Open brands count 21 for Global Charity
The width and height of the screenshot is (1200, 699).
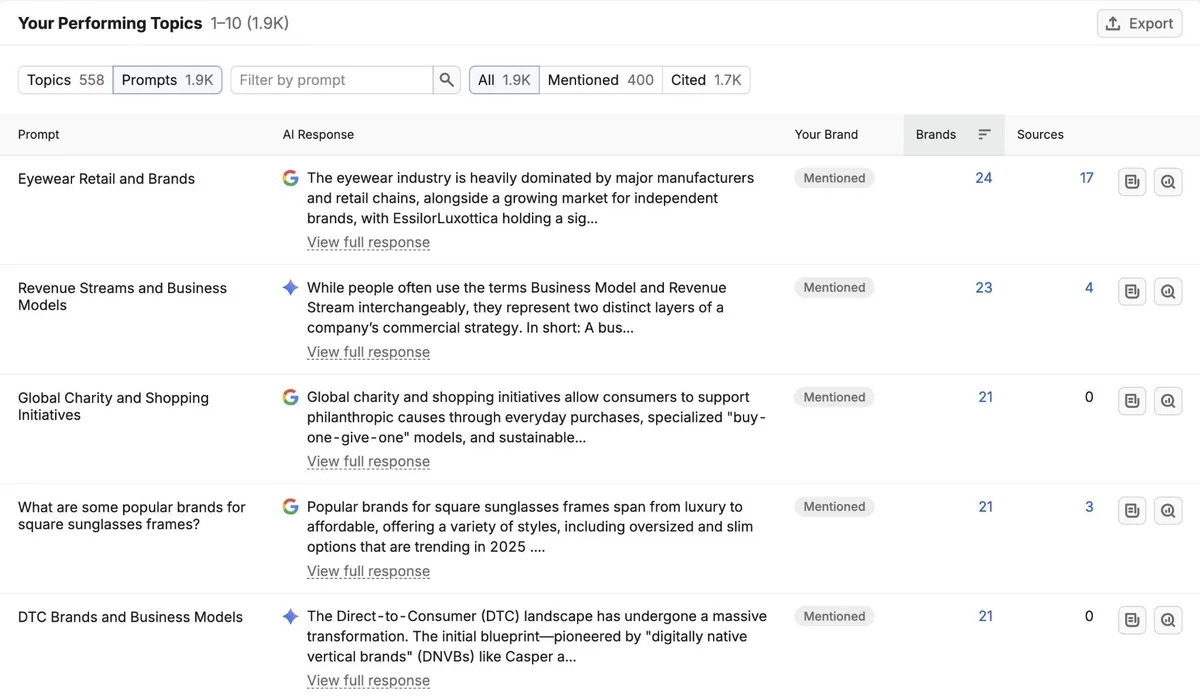985,397
